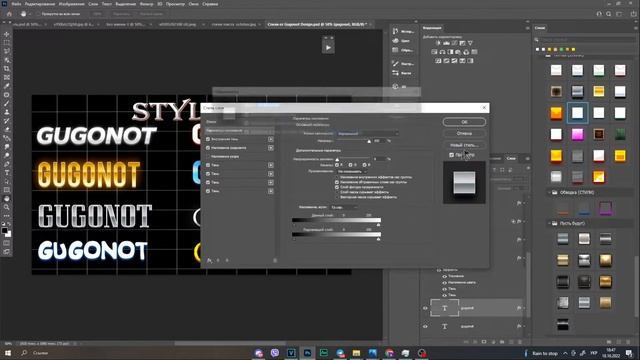Hide the bottom text layer via eye icon
The height and width of the screenshot is (360, 640).
pos(425,327)
